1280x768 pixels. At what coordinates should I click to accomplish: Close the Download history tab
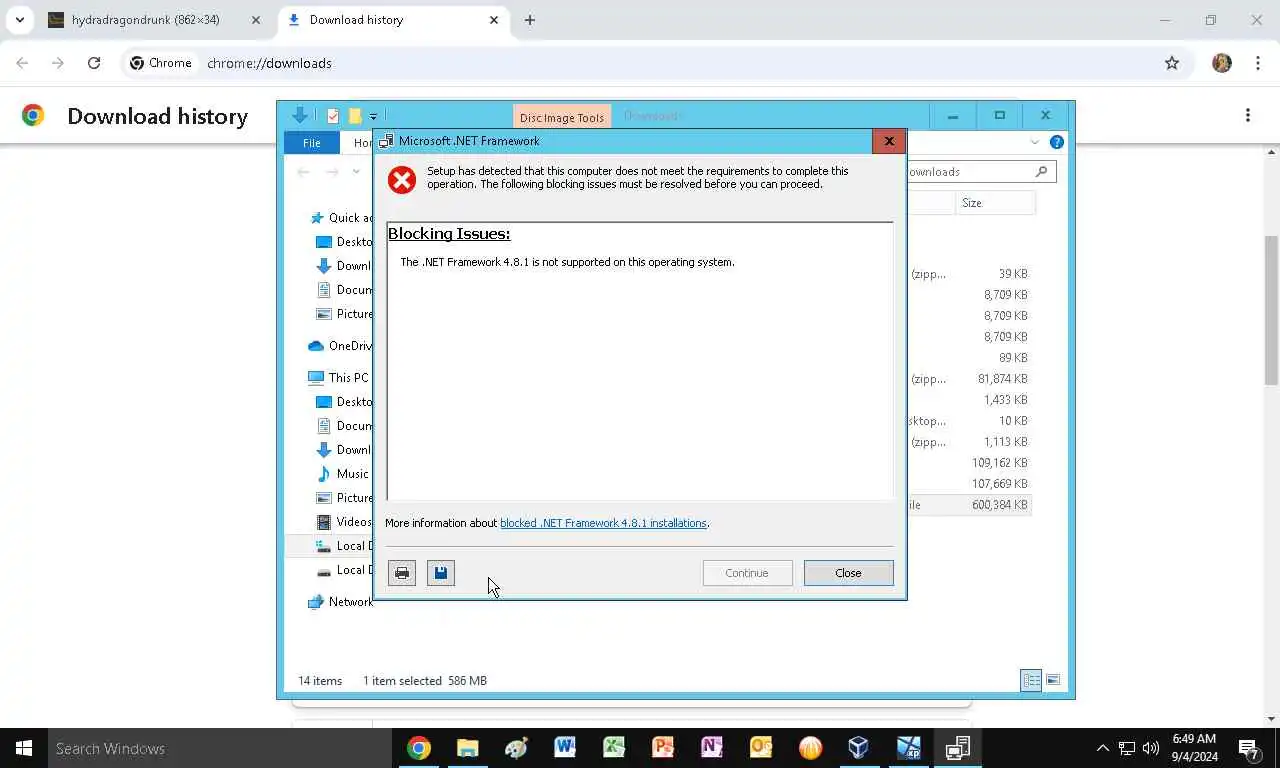494,20
